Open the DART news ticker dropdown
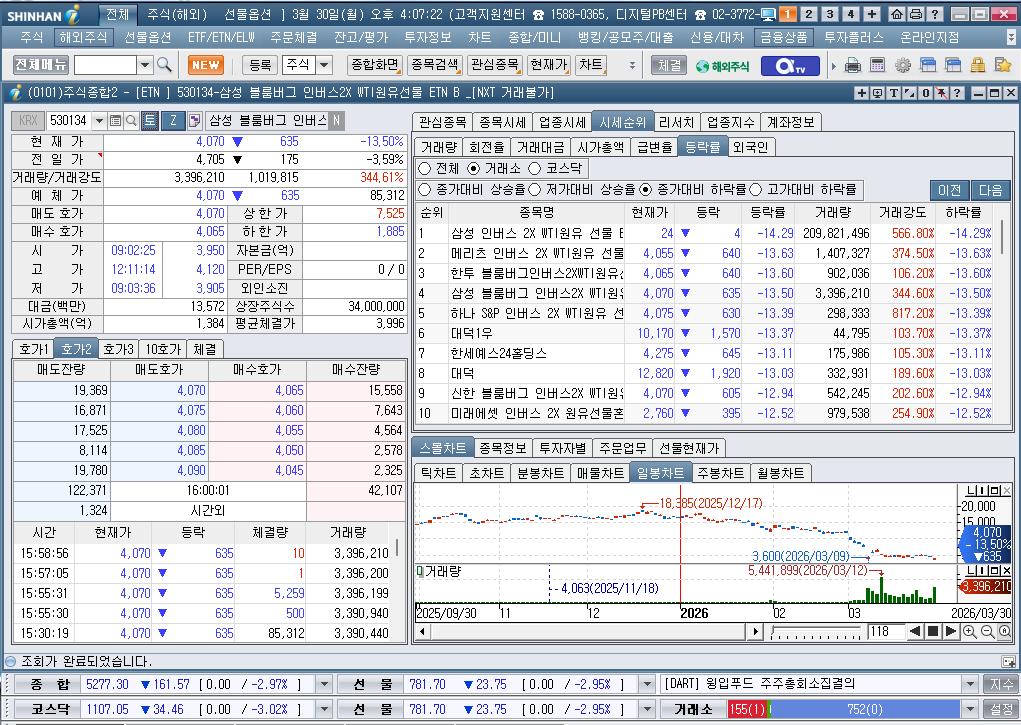Screen dimensions: 1021x725 pos(971,684)
